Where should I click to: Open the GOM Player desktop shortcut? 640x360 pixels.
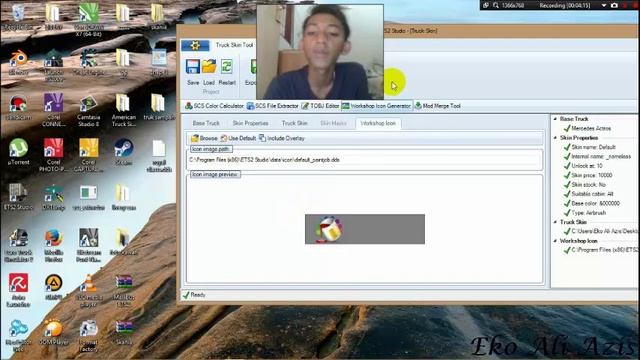(53, 331)
